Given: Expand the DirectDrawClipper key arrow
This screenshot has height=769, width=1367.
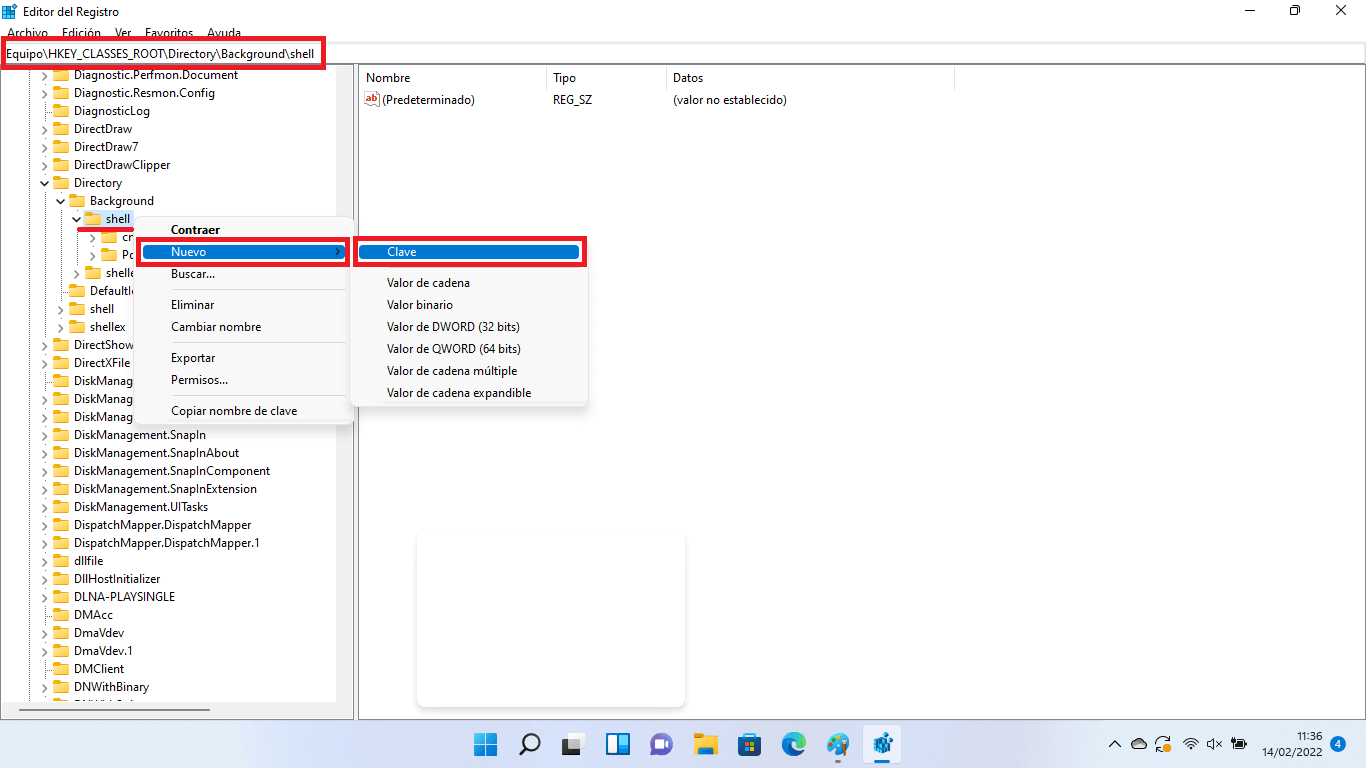Looking at the screenshot, I should 45,165.
